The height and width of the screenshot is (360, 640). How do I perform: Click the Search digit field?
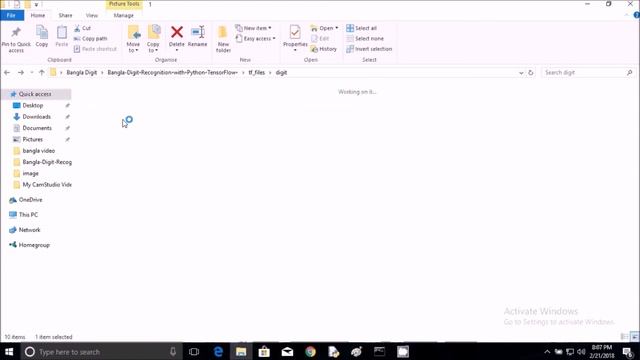click(588, 73)
